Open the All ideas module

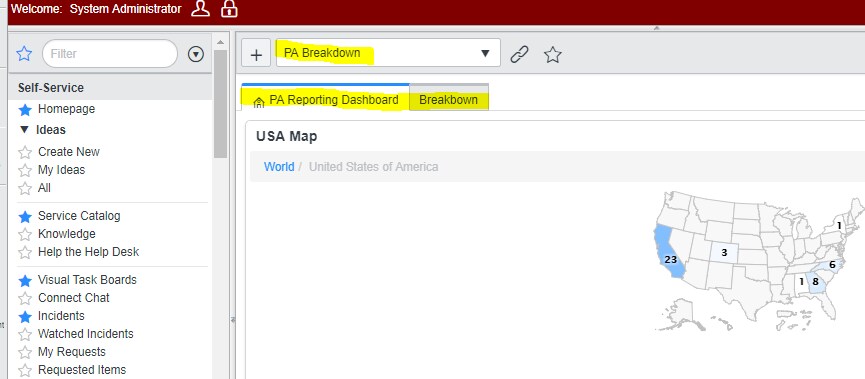(44, 188)
